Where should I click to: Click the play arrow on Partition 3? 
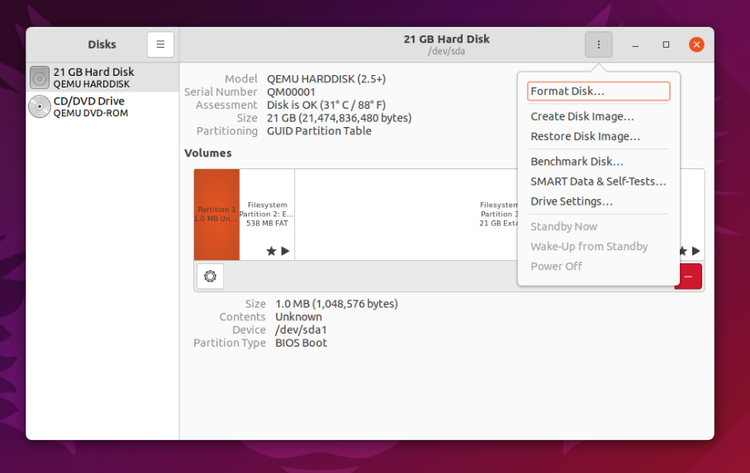coord(696,251)
